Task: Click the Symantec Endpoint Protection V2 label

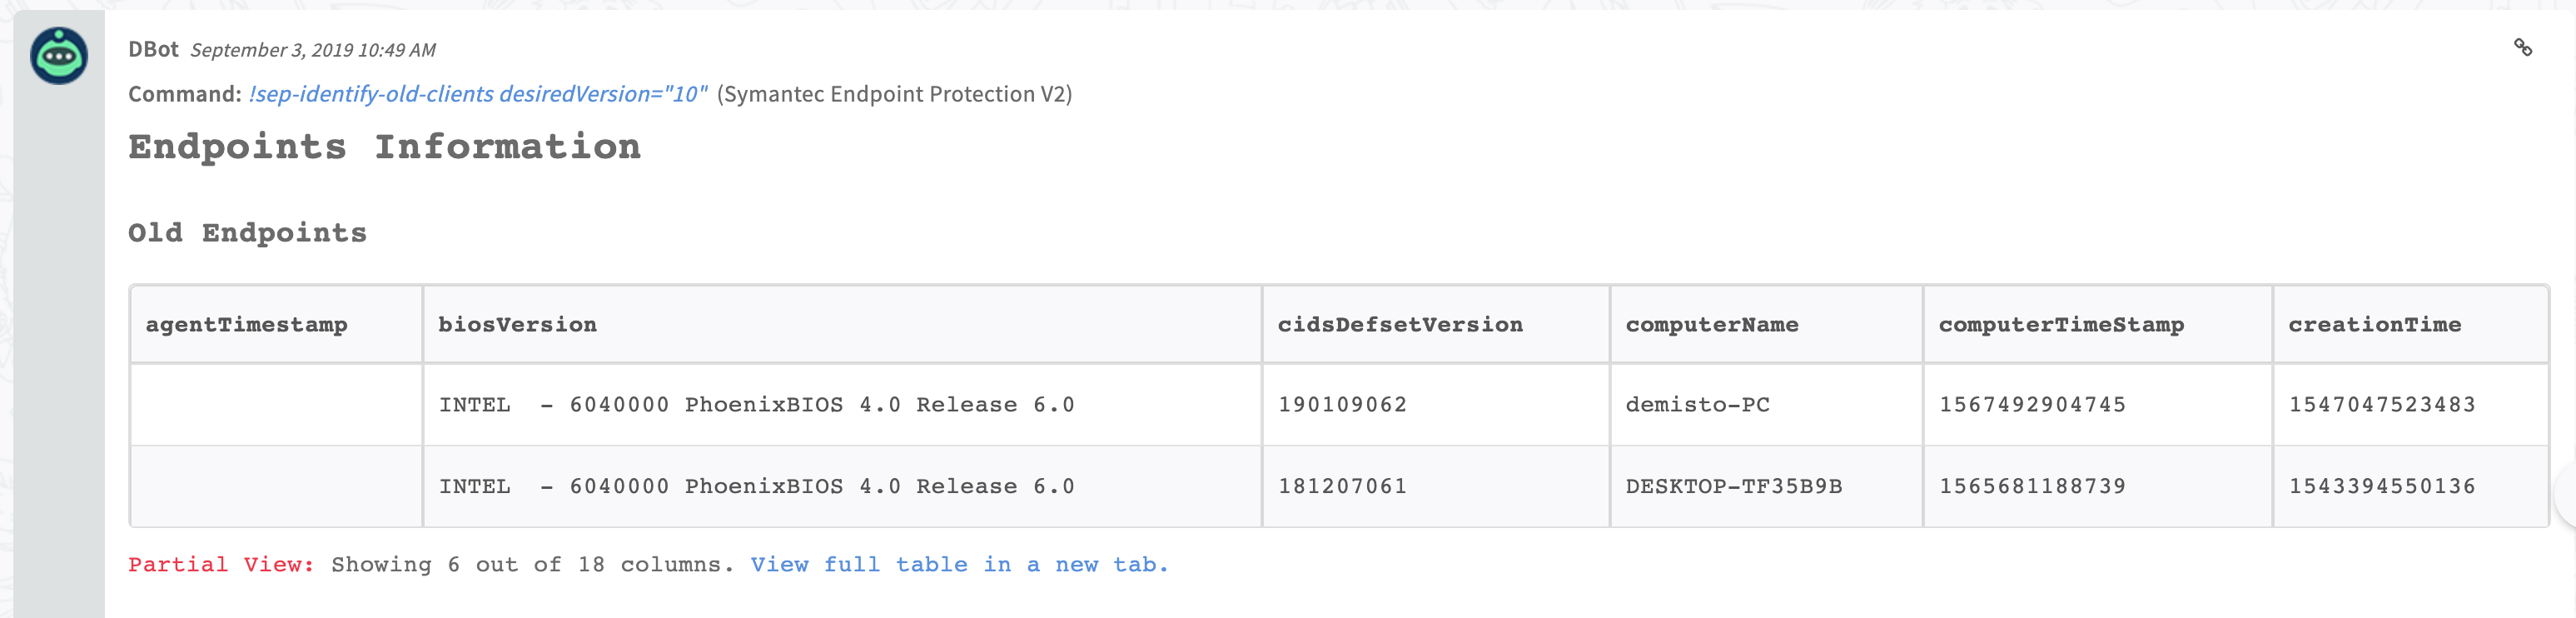Action: pos(896,95)
